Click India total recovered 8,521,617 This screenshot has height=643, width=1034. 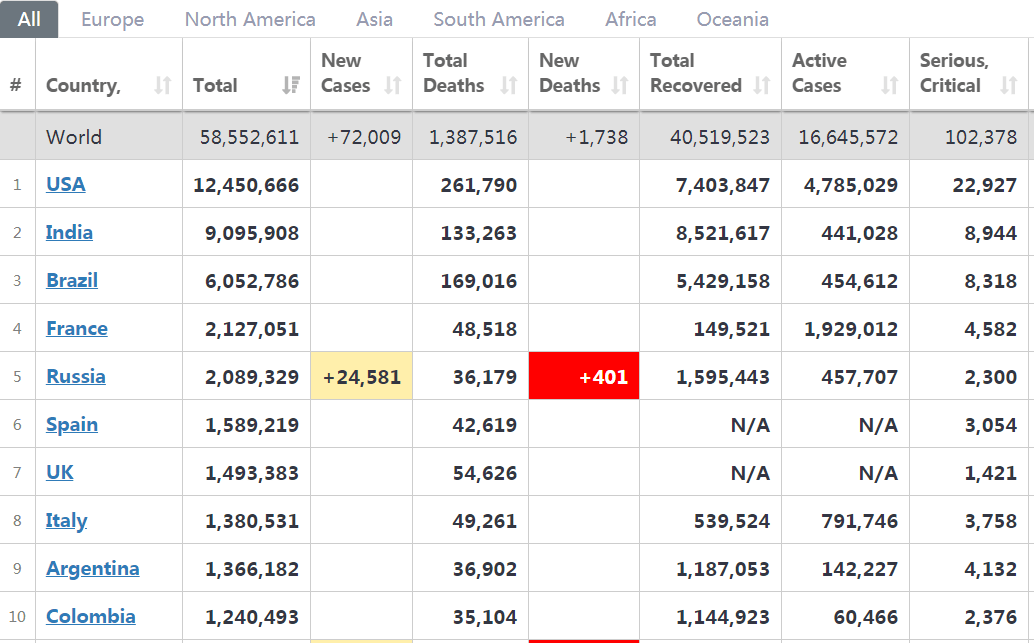coord(723,233)
